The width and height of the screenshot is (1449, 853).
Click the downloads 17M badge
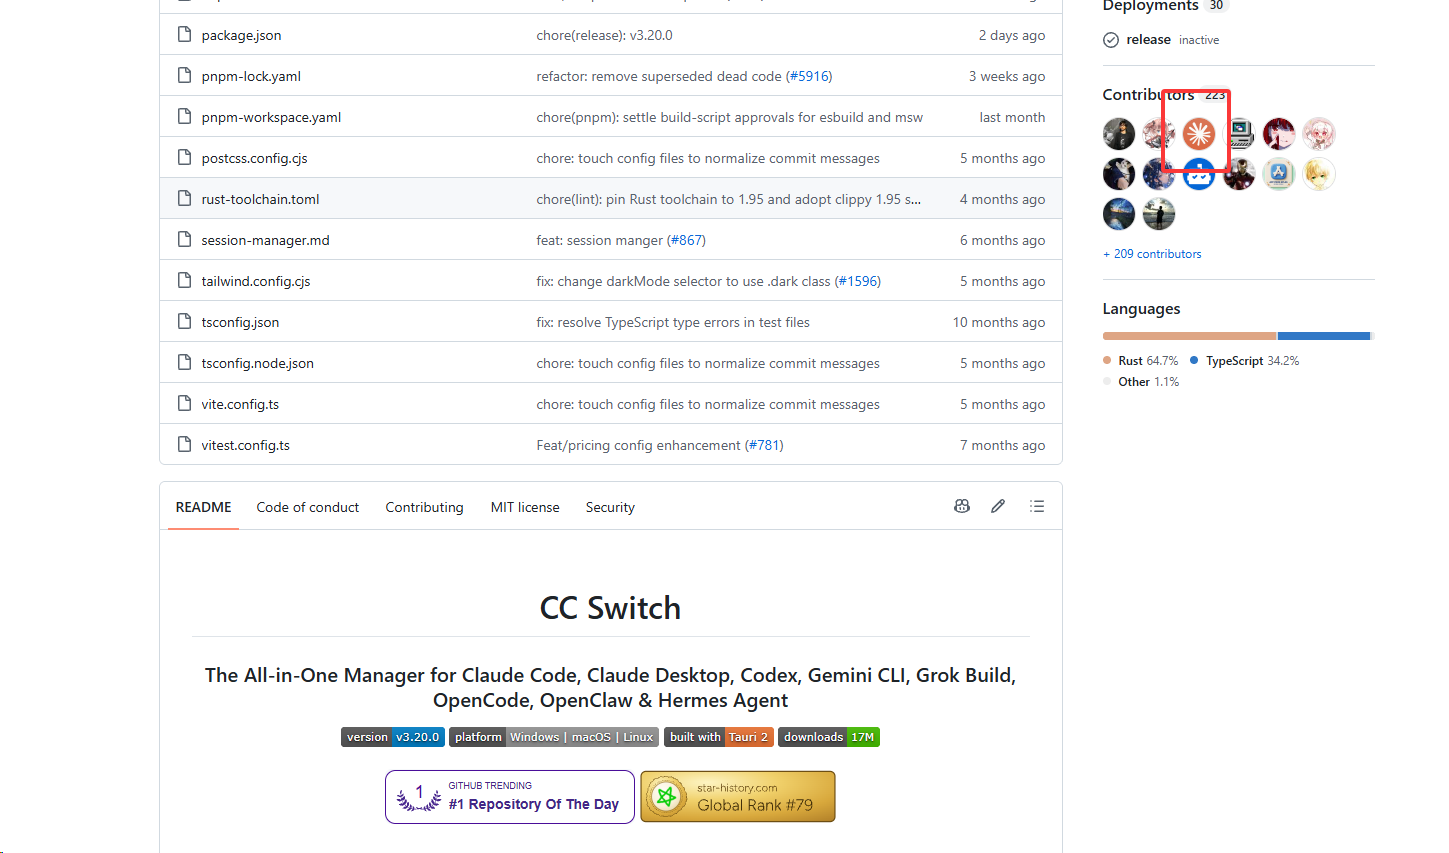pos(829,737)
